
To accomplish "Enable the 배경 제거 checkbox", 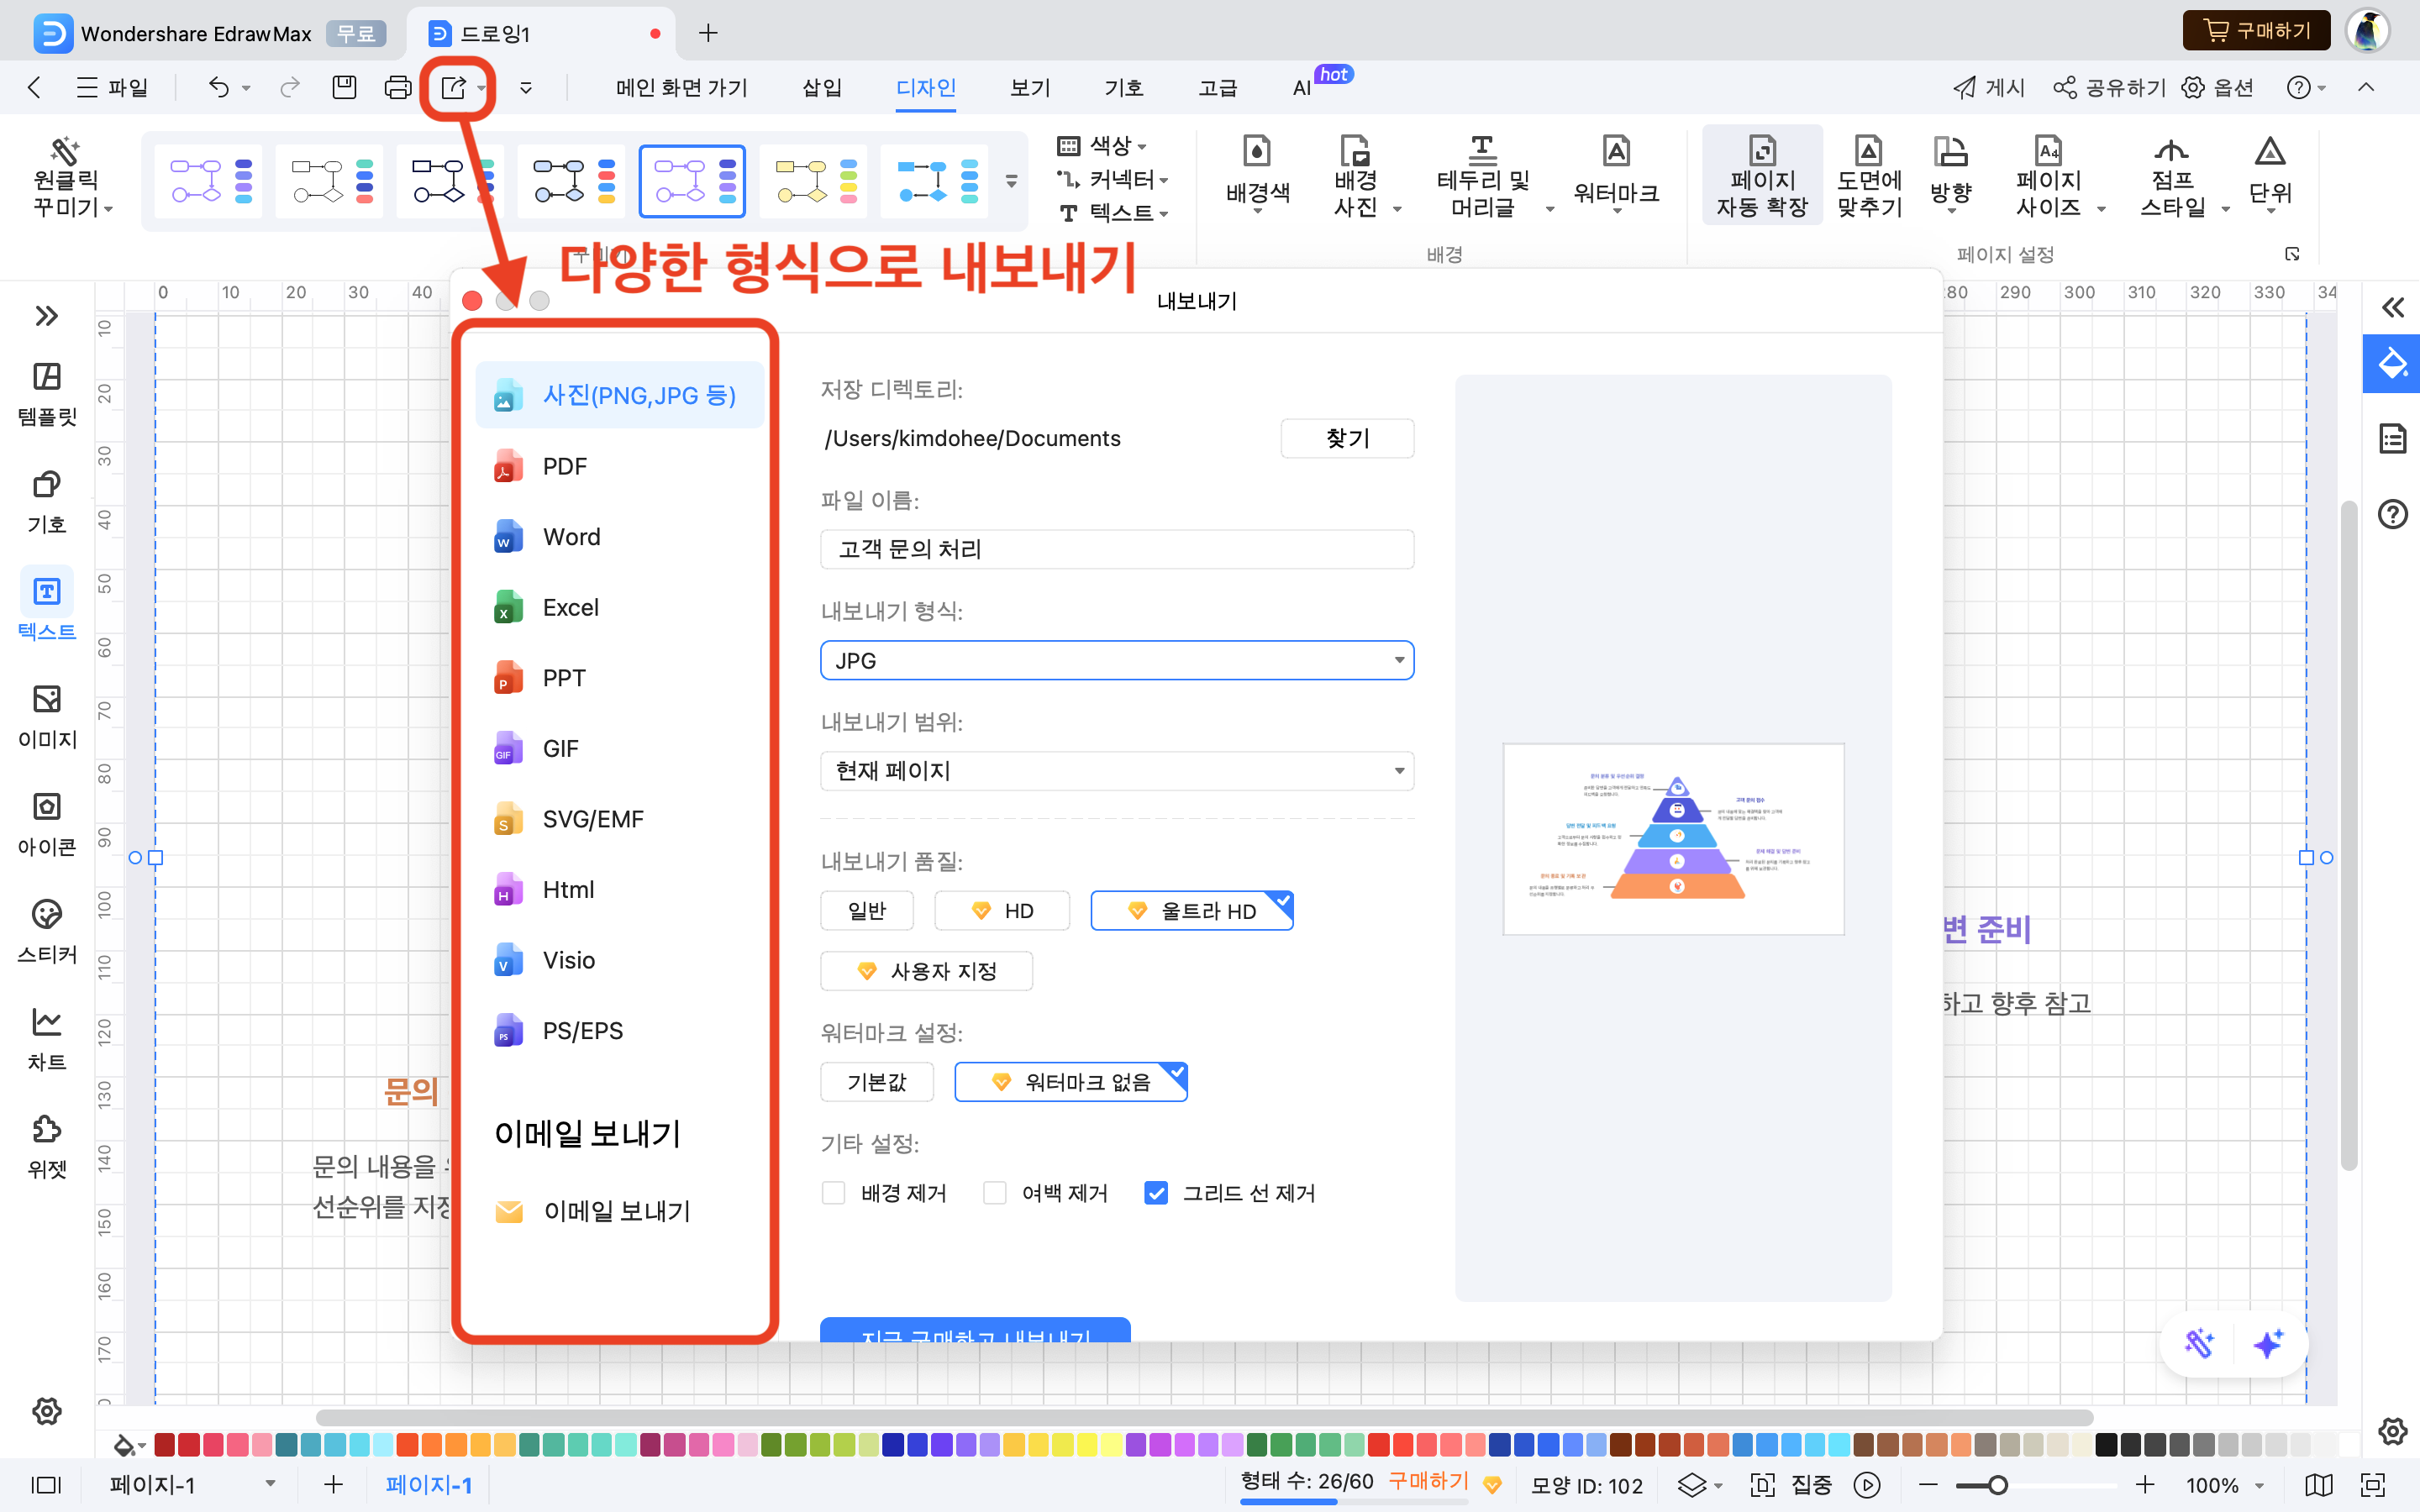I will [x=833, y=1193].
